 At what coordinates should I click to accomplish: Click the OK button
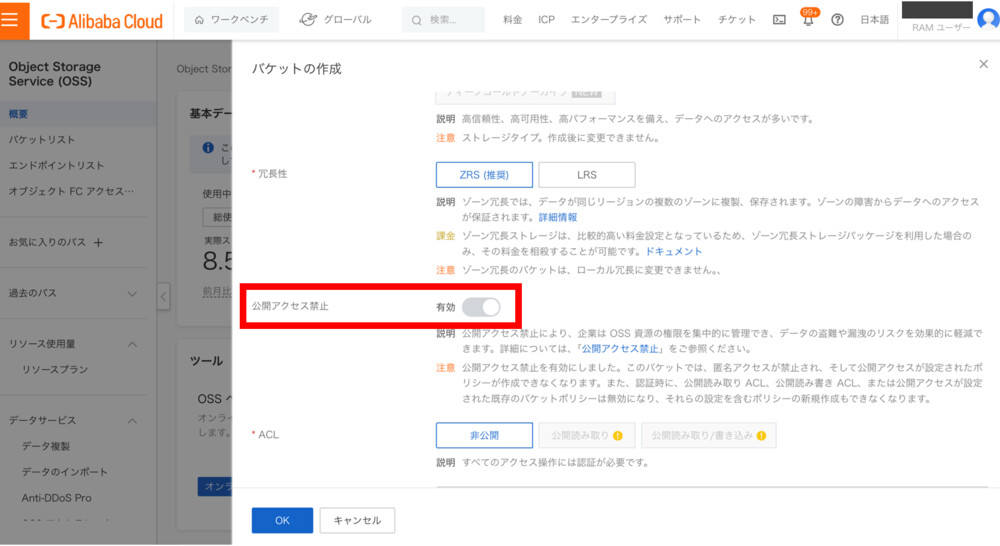tap(282, 520)
